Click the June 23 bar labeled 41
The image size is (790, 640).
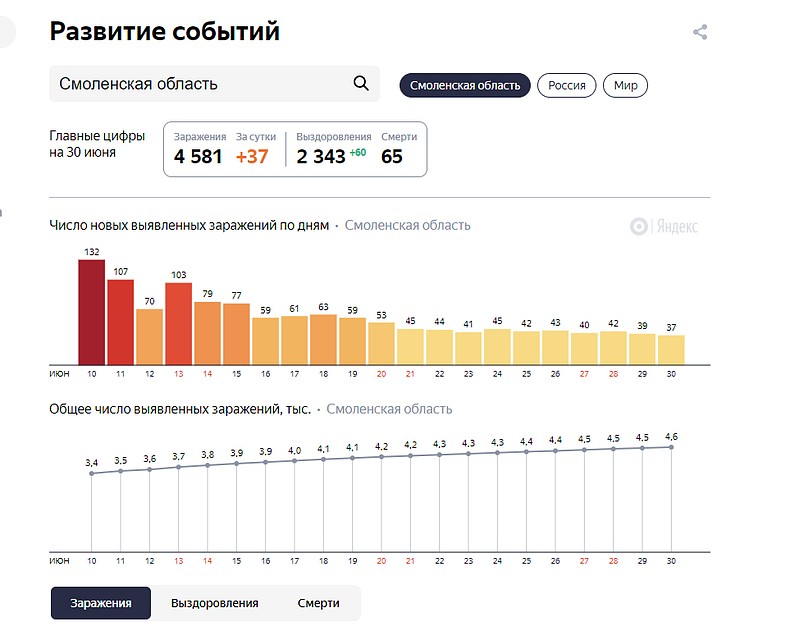click(468, 348)
